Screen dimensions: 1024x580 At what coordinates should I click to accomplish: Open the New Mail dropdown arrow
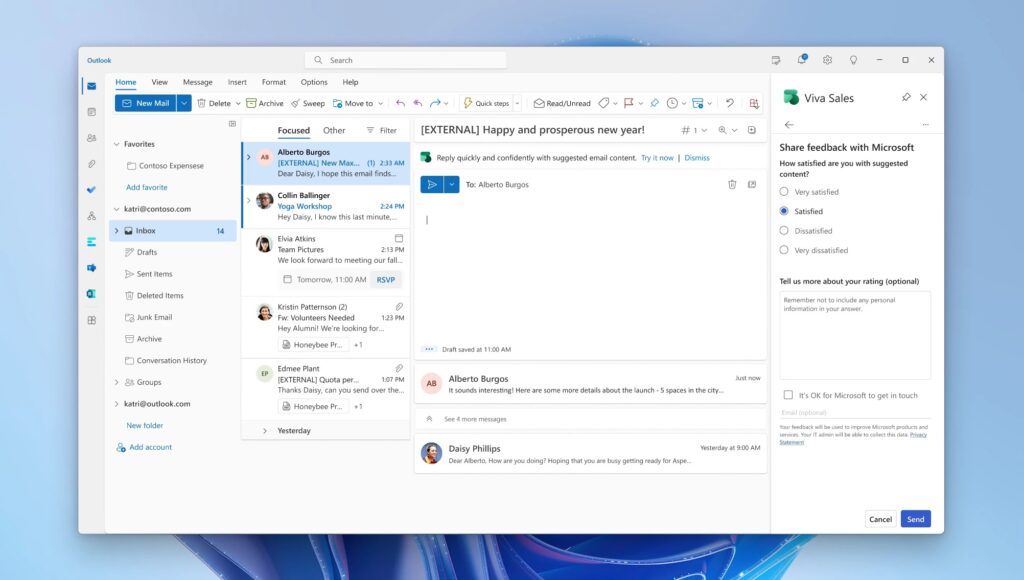point(184,103)
